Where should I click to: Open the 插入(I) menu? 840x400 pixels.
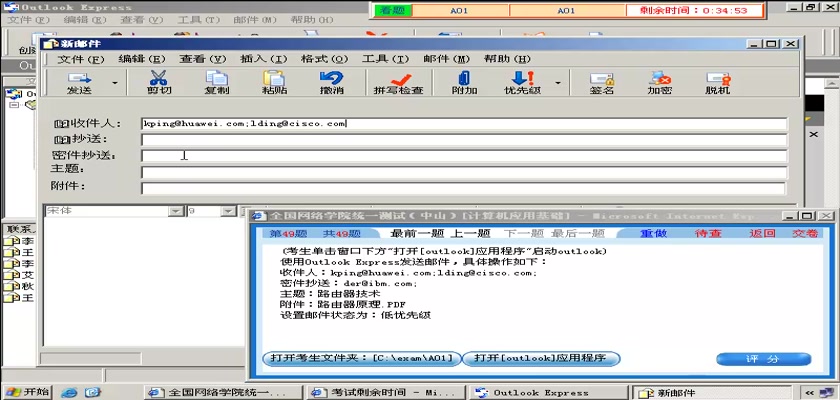[264, 59]
